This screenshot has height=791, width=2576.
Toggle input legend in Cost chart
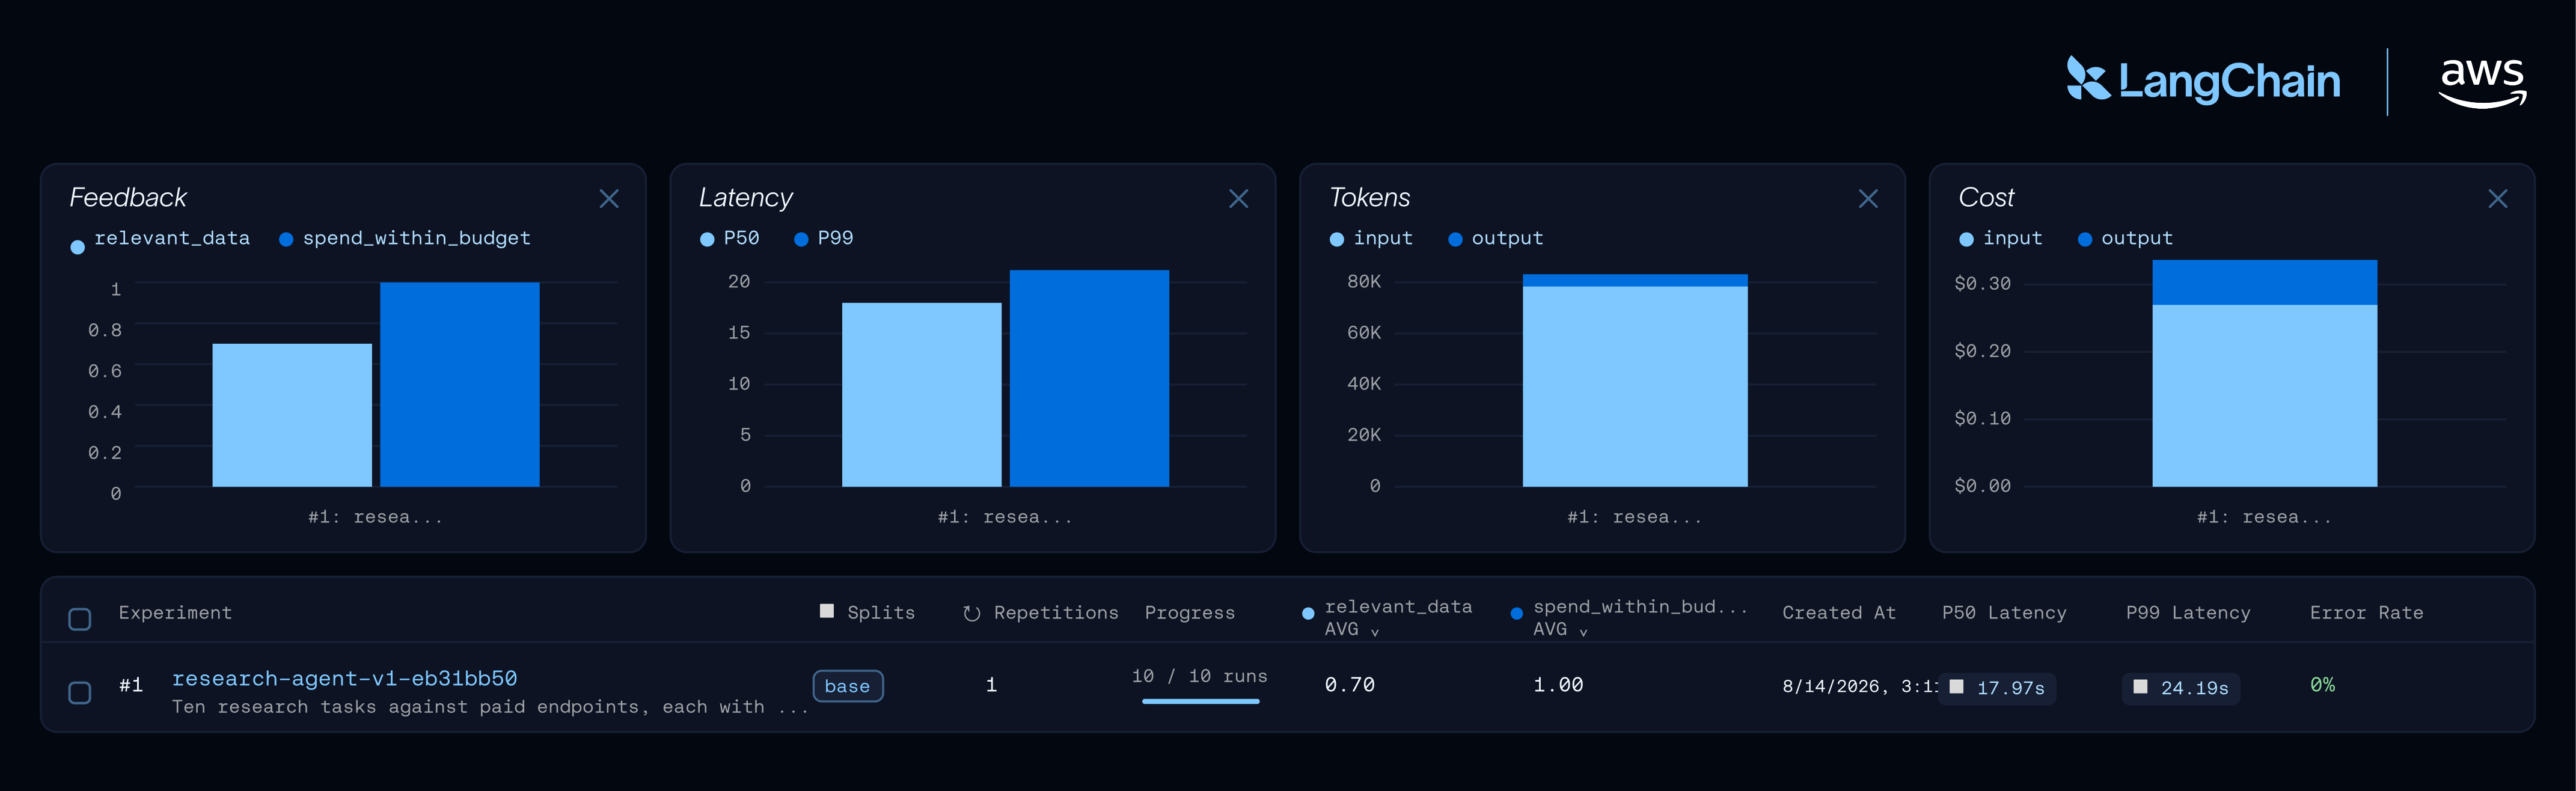2000,239
